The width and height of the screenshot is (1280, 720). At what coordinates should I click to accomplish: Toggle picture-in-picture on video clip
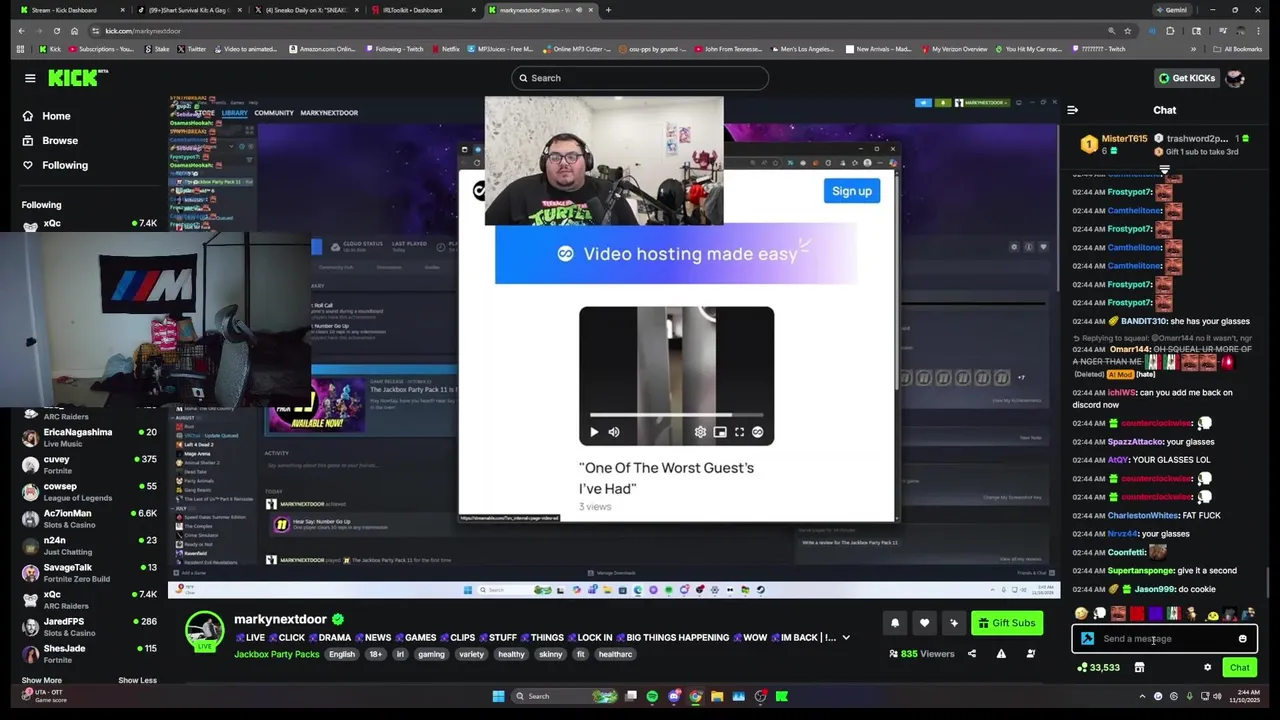coord(720,432)
